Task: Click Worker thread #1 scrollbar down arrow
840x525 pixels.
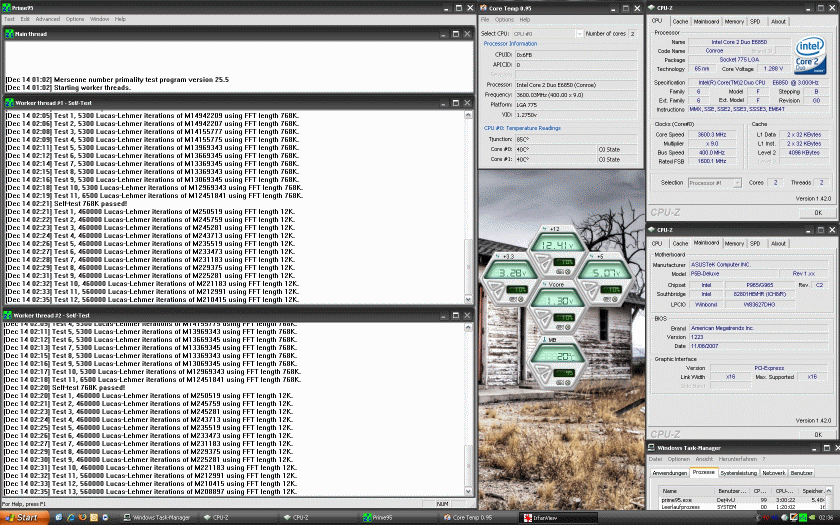Action: tap(468, 299)
